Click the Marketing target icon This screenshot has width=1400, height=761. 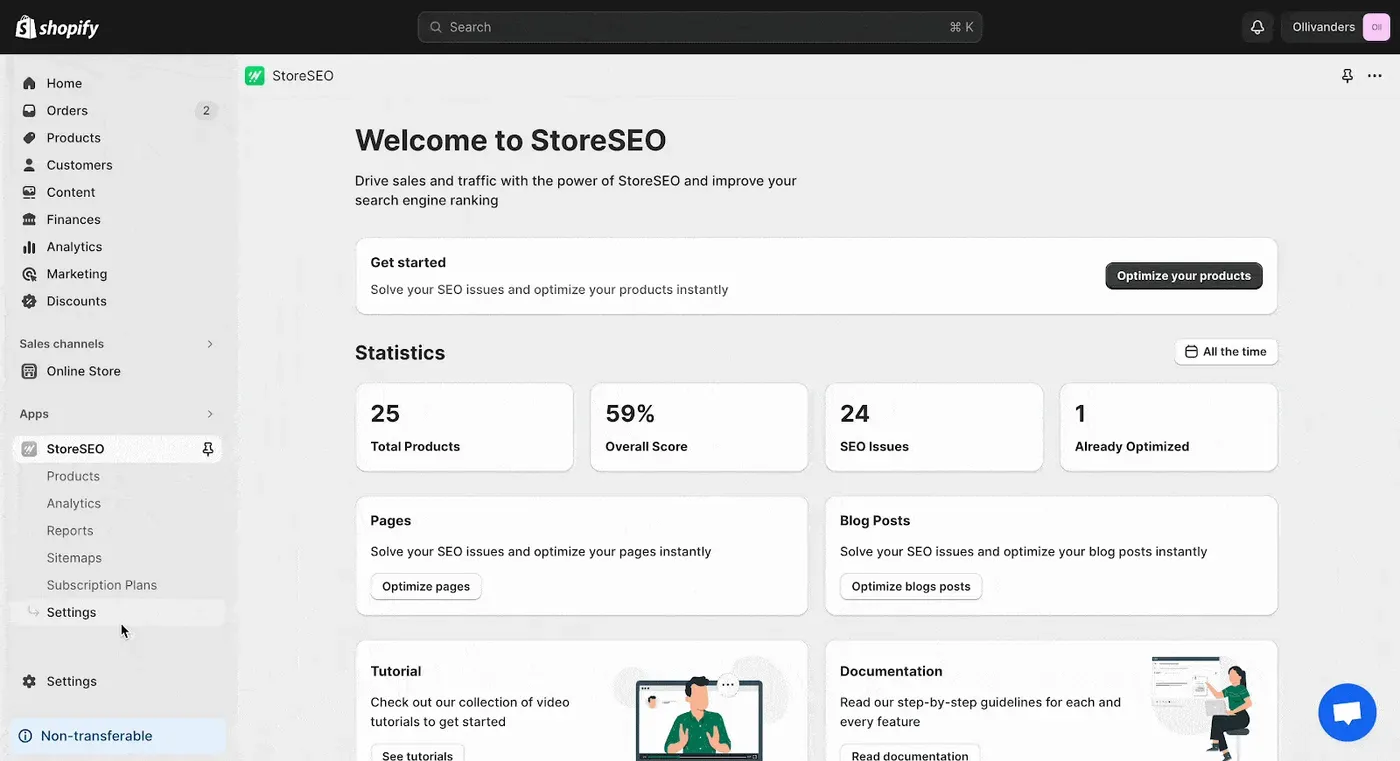coord(29,274)
